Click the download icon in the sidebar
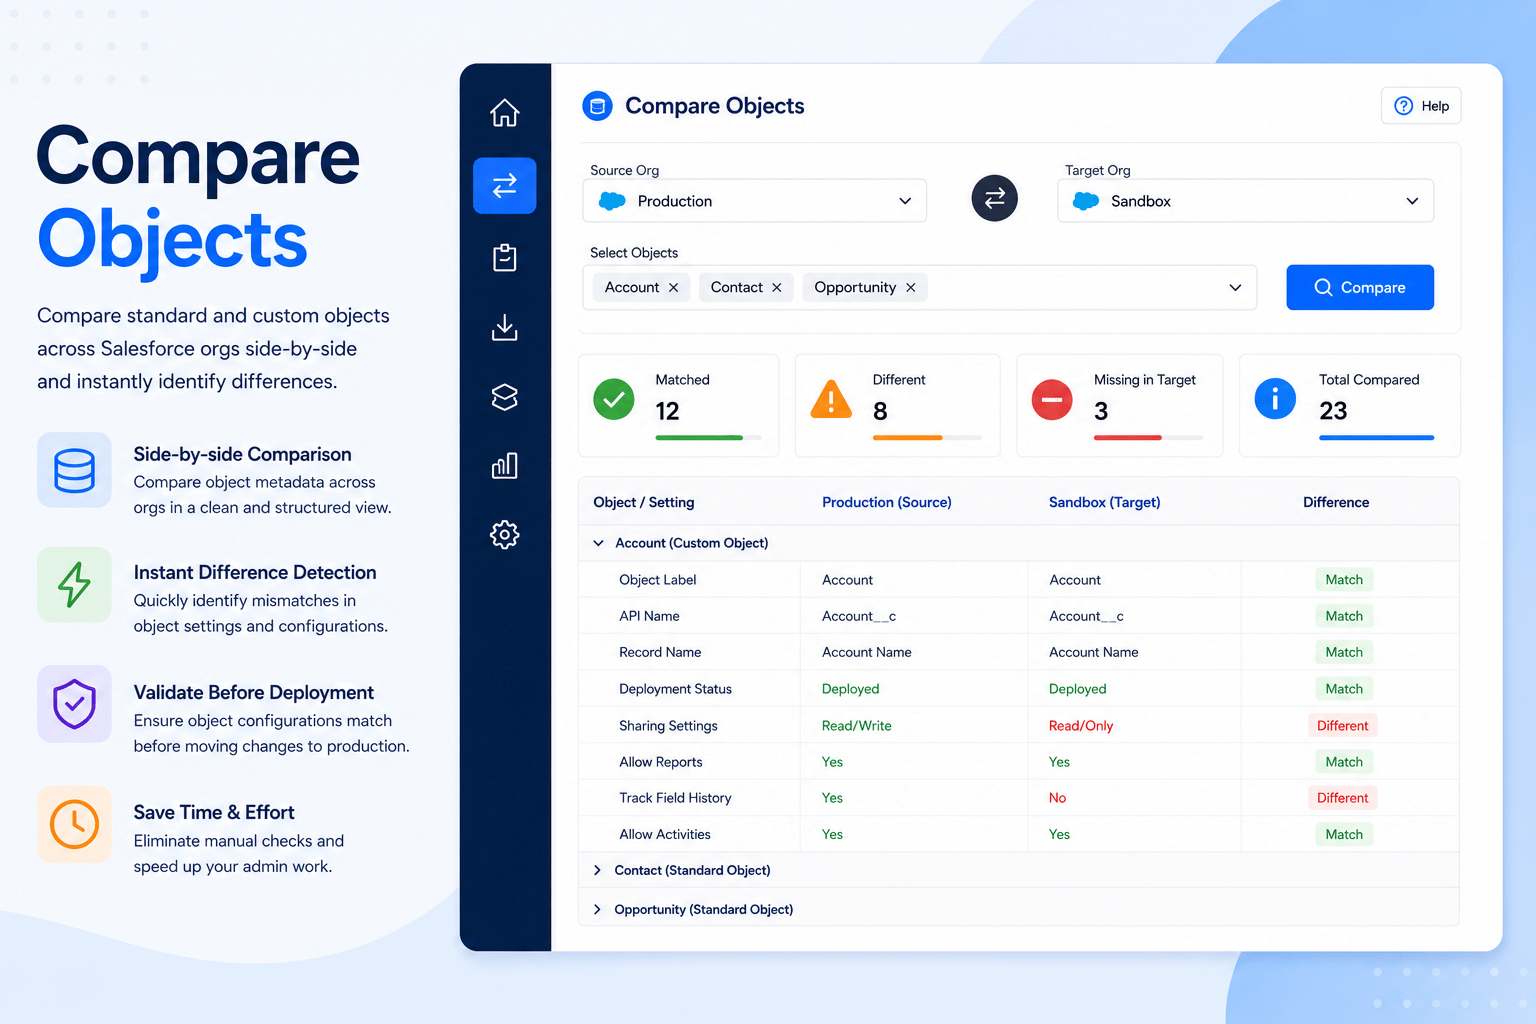This screenshot has height=1024, width=1536. coord(504,327)
